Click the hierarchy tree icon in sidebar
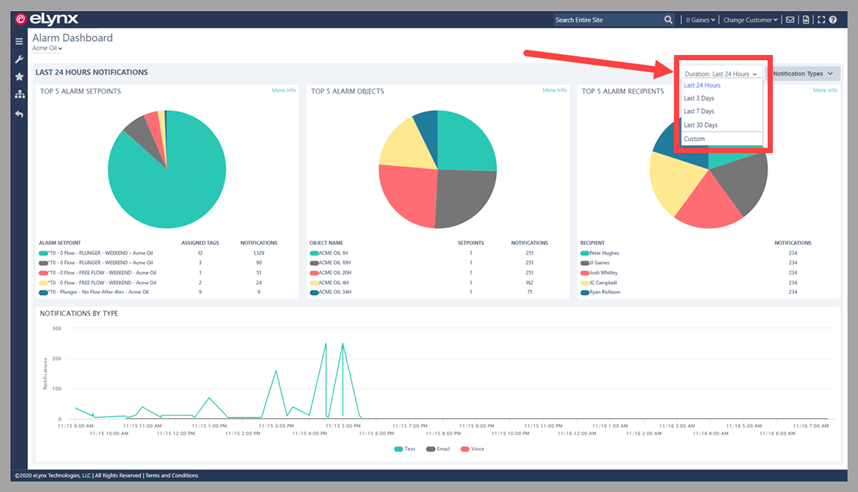 coord(20,94)
